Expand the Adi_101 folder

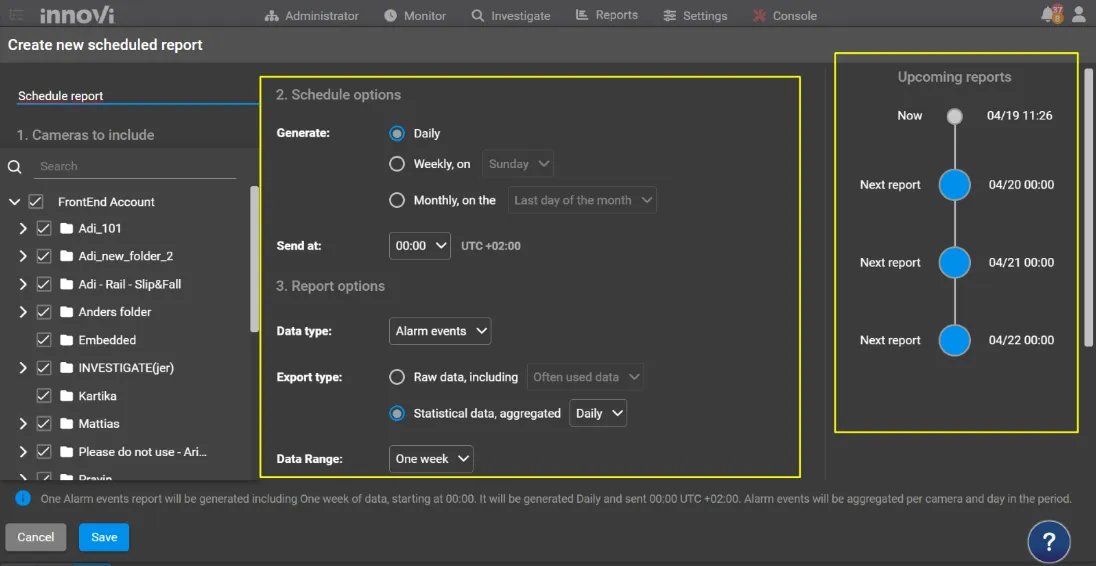click(x=22, y=228)
